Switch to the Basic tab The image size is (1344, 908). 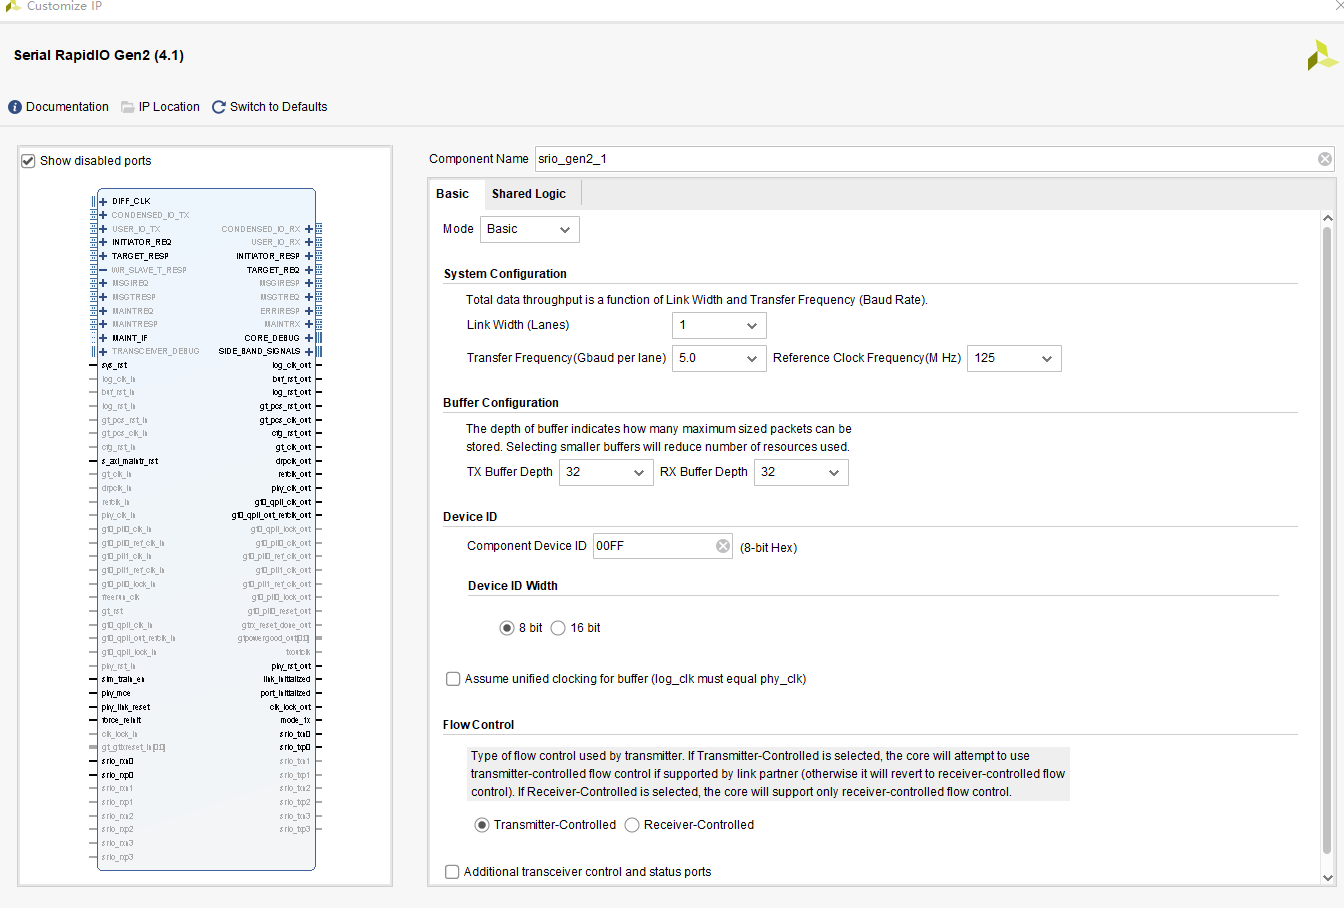tap(453, 194)
